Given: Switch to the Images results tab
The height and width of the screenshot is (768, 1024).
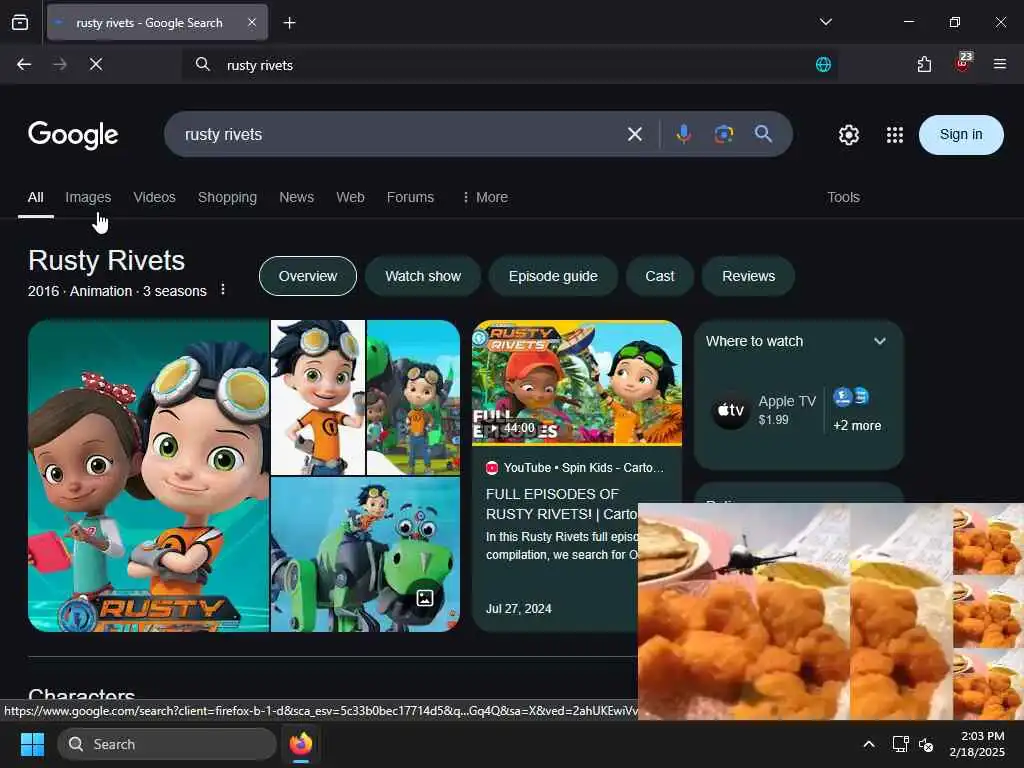Looking at the screenshot, I should 88,197.
